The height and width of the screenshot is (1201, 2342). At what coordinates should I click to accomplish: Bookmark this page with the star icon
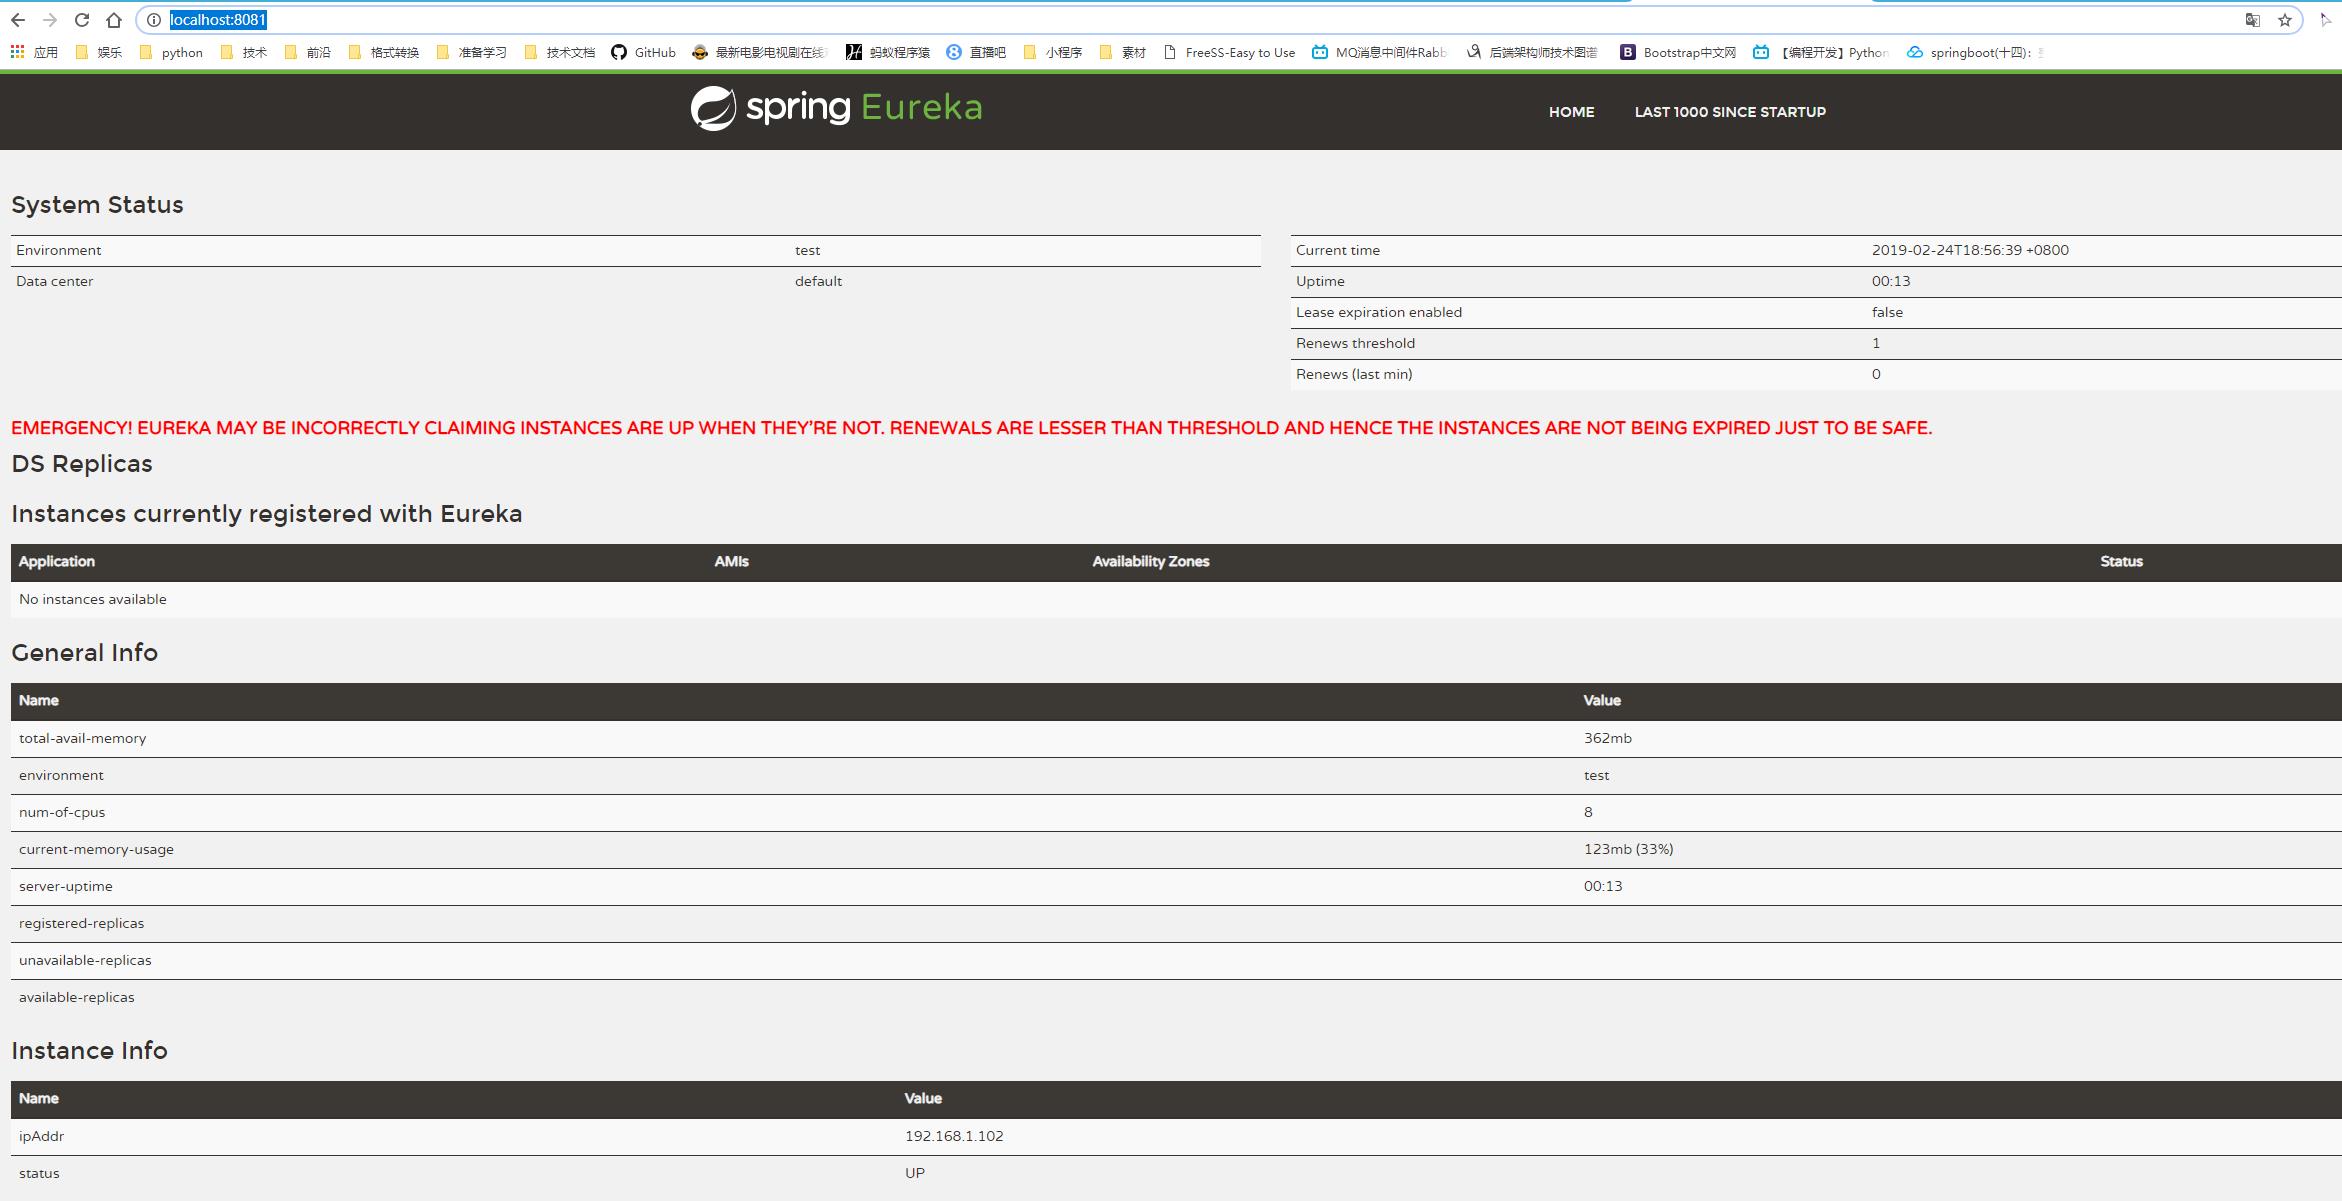pos(2285,20)
